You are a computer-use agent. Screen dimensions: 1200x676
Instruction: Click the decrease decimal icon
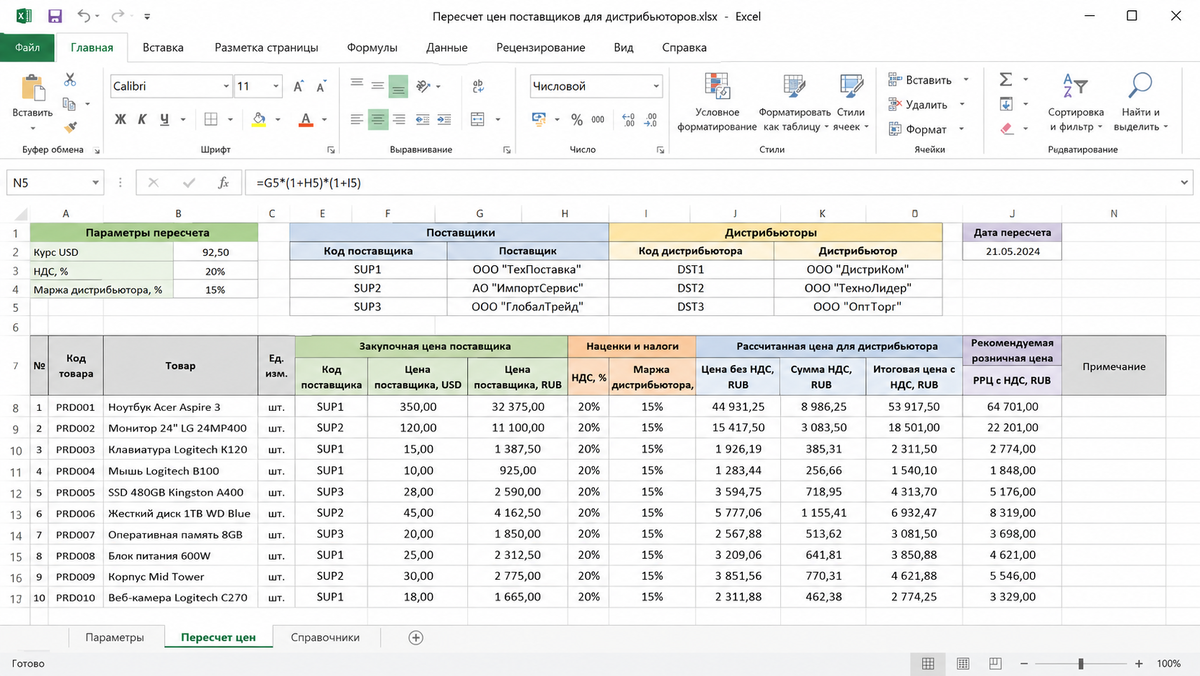(x=652, y=120)
